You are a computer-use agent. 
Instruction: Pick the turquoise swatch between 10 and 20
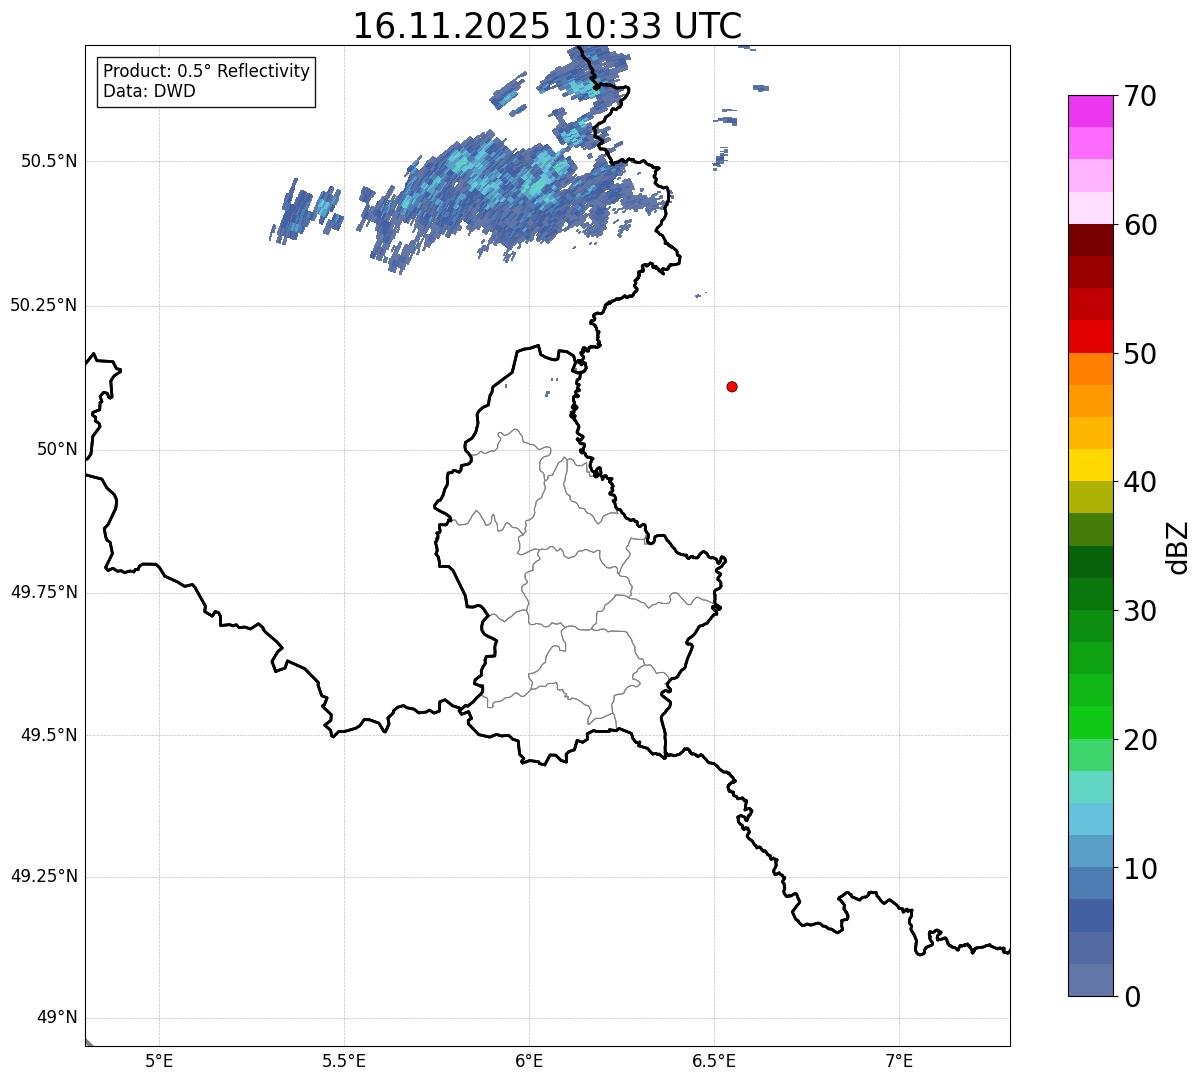coord(1090,787)
